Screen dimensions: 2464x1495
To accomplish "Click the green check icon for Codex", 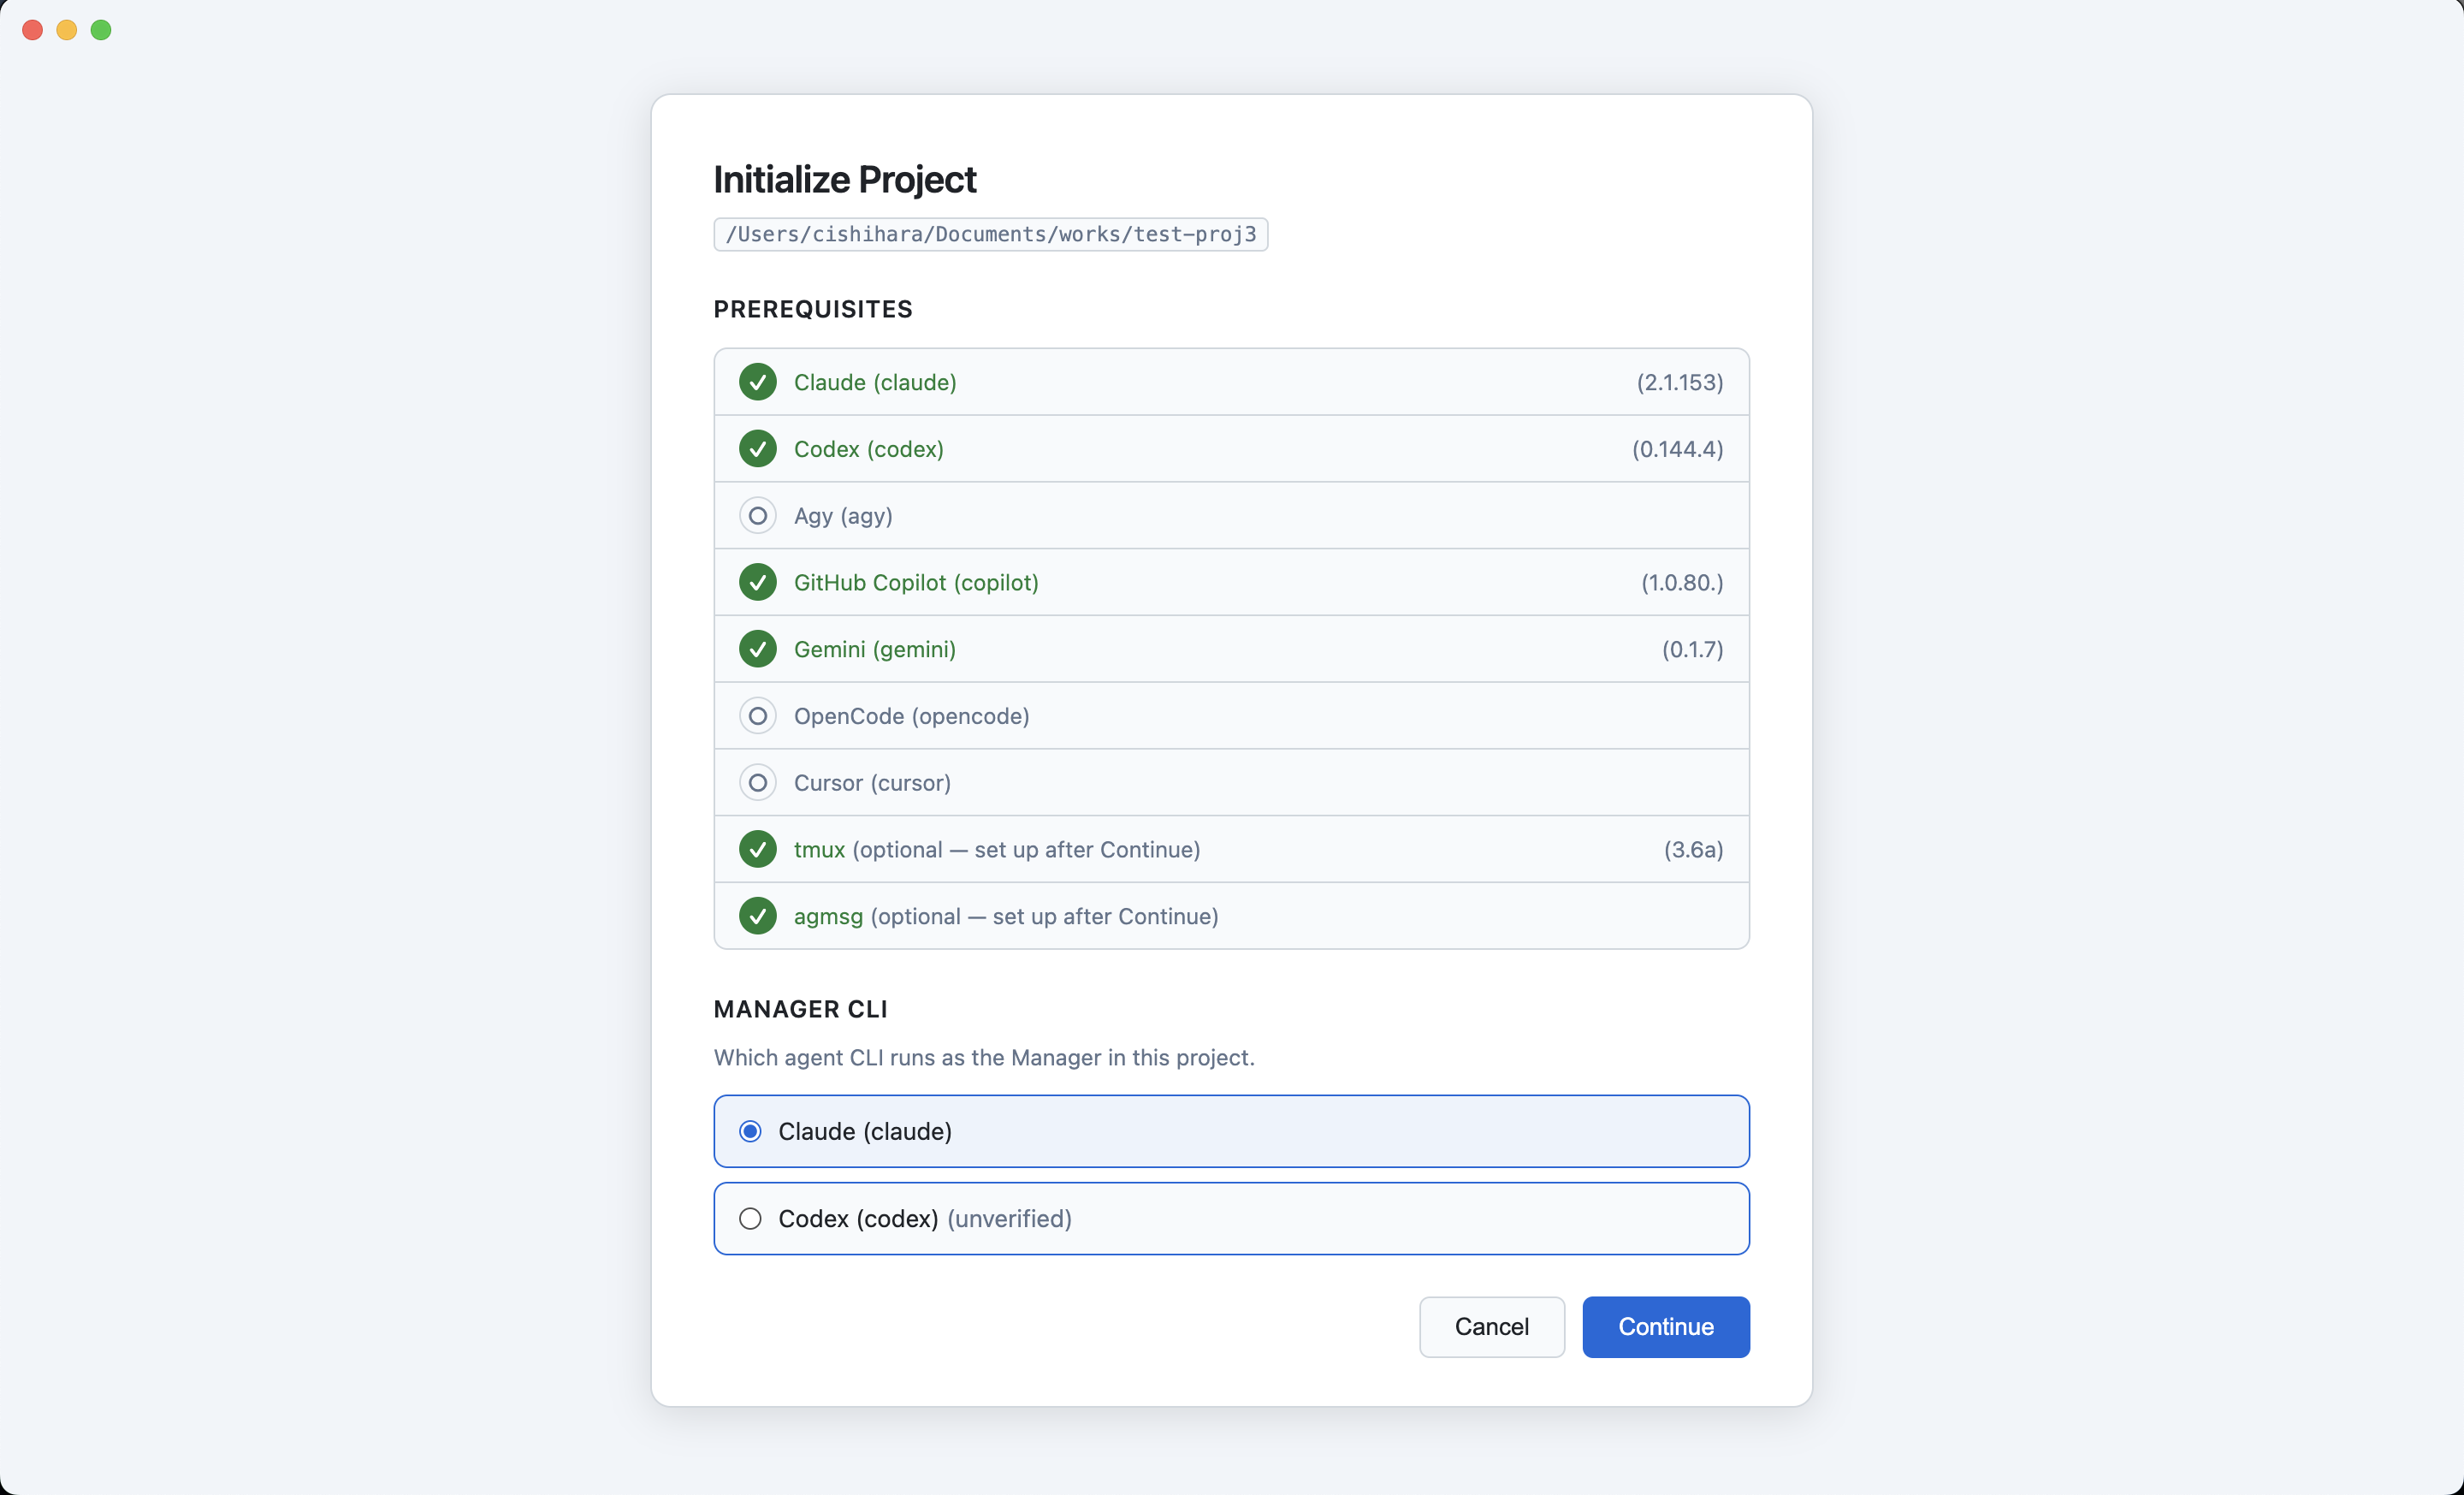I will (758, 449).
